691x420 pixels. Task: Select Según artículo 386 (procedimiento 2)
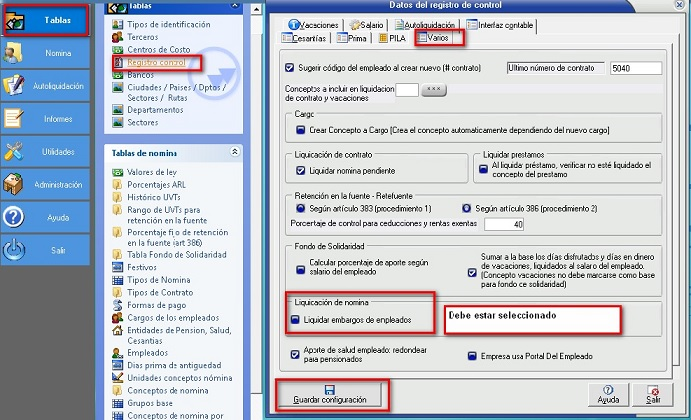(x=464, y=209)
